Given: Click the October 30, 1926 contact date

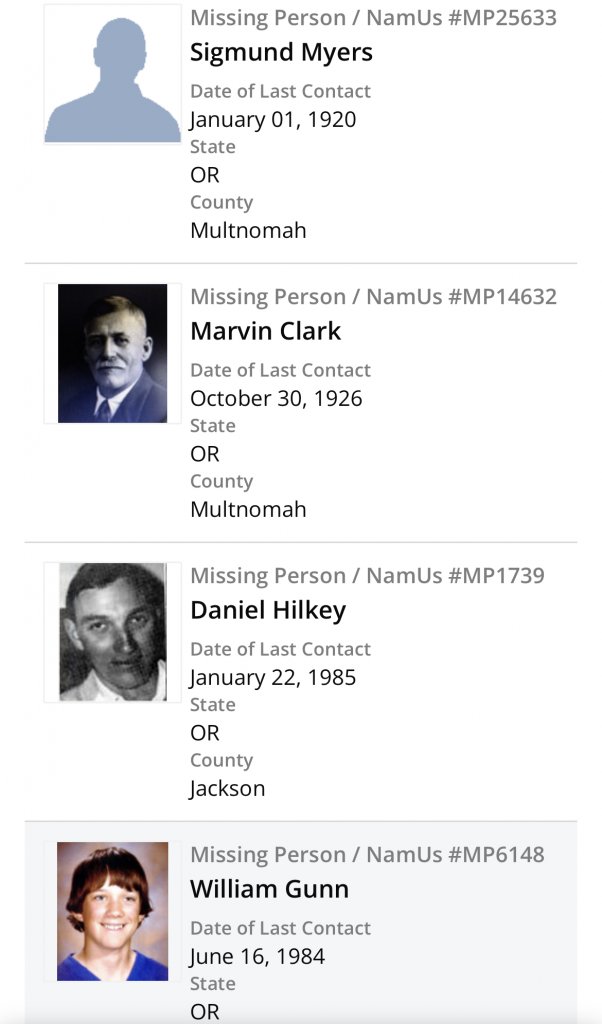Looking at the screenshot, I should 276,399.
